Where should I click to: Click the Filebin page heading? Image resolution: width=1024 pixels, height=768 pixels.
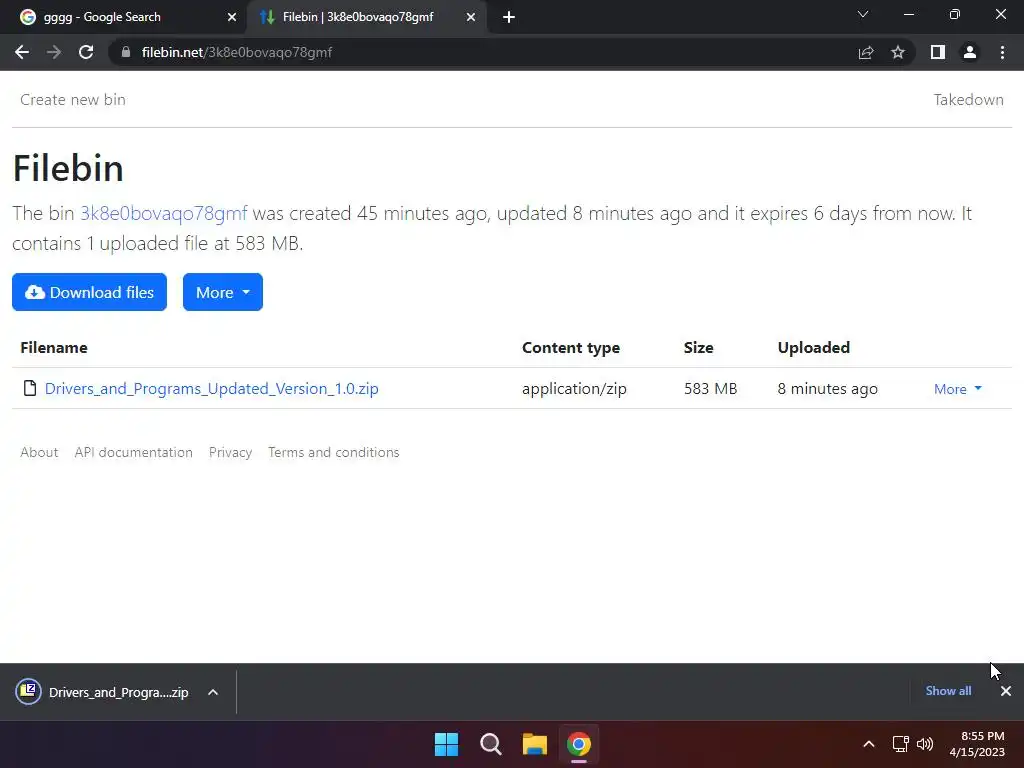(x=68, y=168)
